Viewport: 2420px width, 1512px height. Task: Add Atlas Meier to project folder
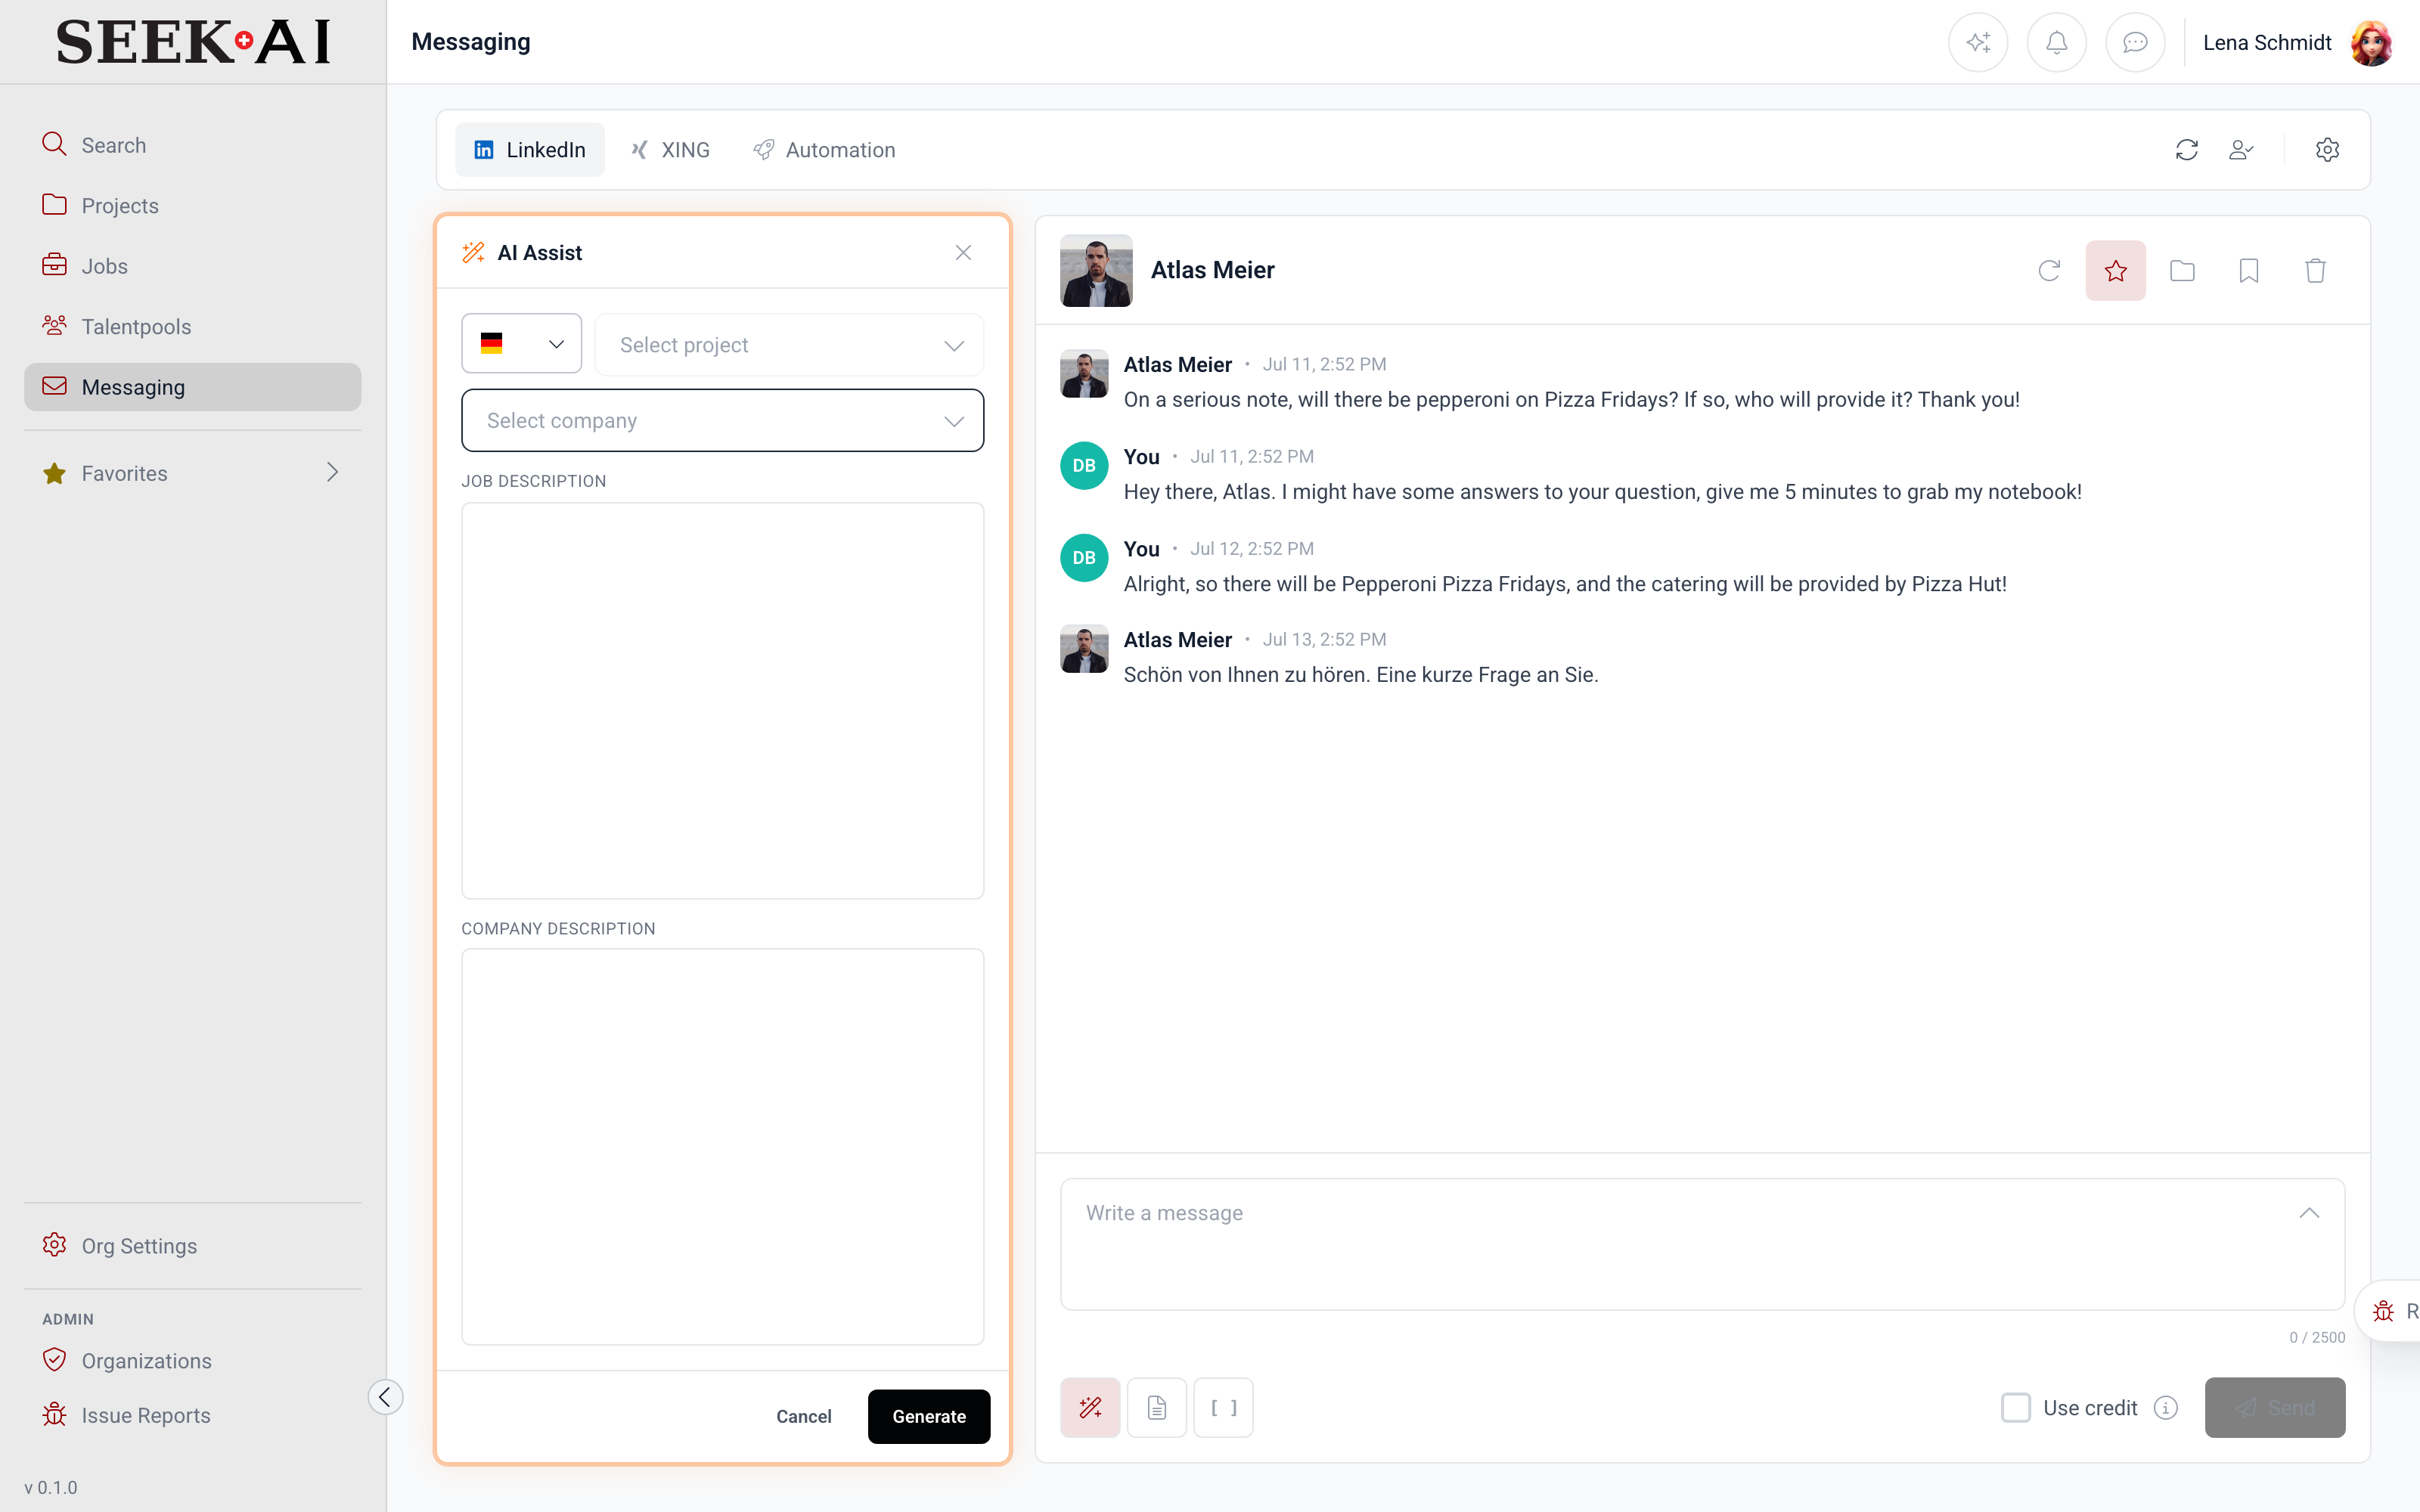coord(2182,270)
